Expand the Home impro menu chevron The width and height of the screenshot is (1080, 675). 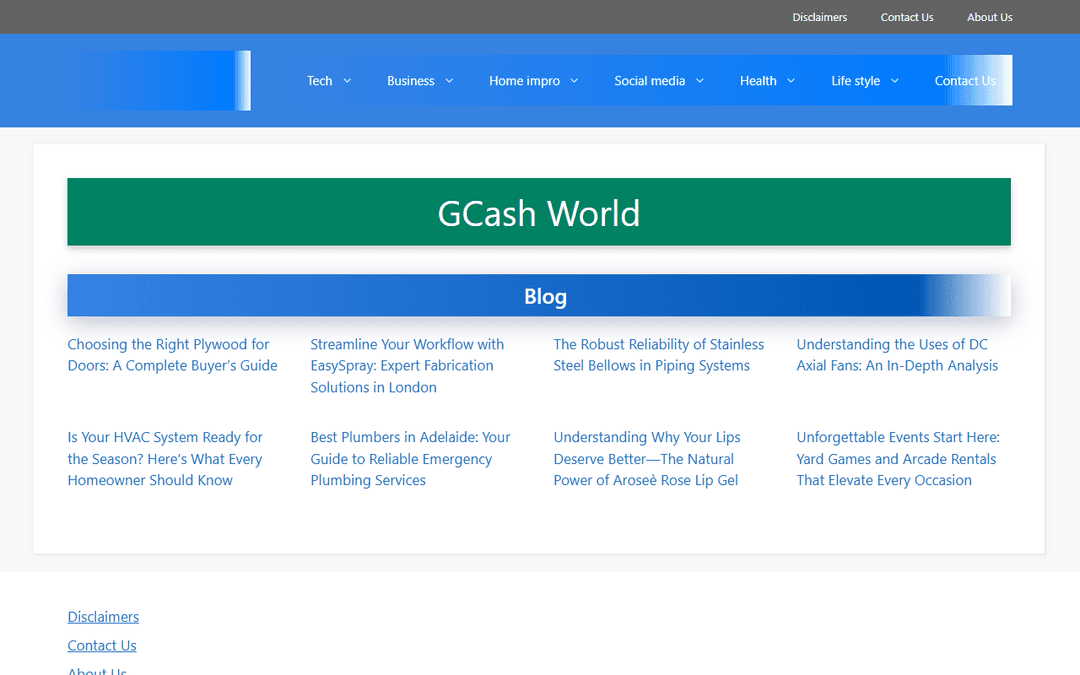(x=574, y=81)
